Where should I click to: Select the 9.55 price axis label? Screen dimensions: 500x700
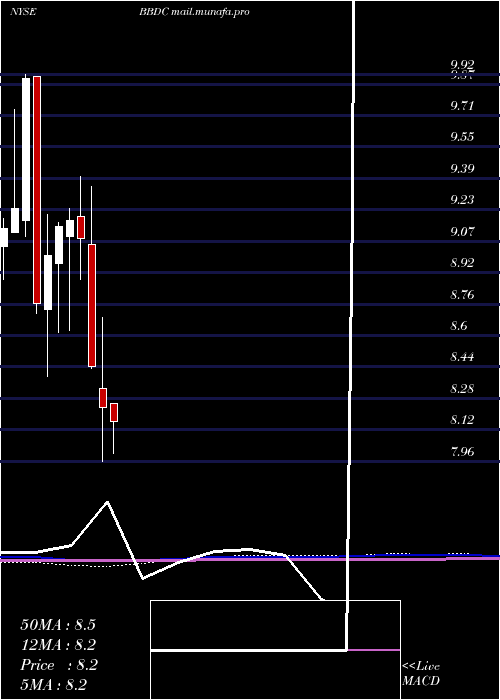pyautogui.click(x=462, y=137)
